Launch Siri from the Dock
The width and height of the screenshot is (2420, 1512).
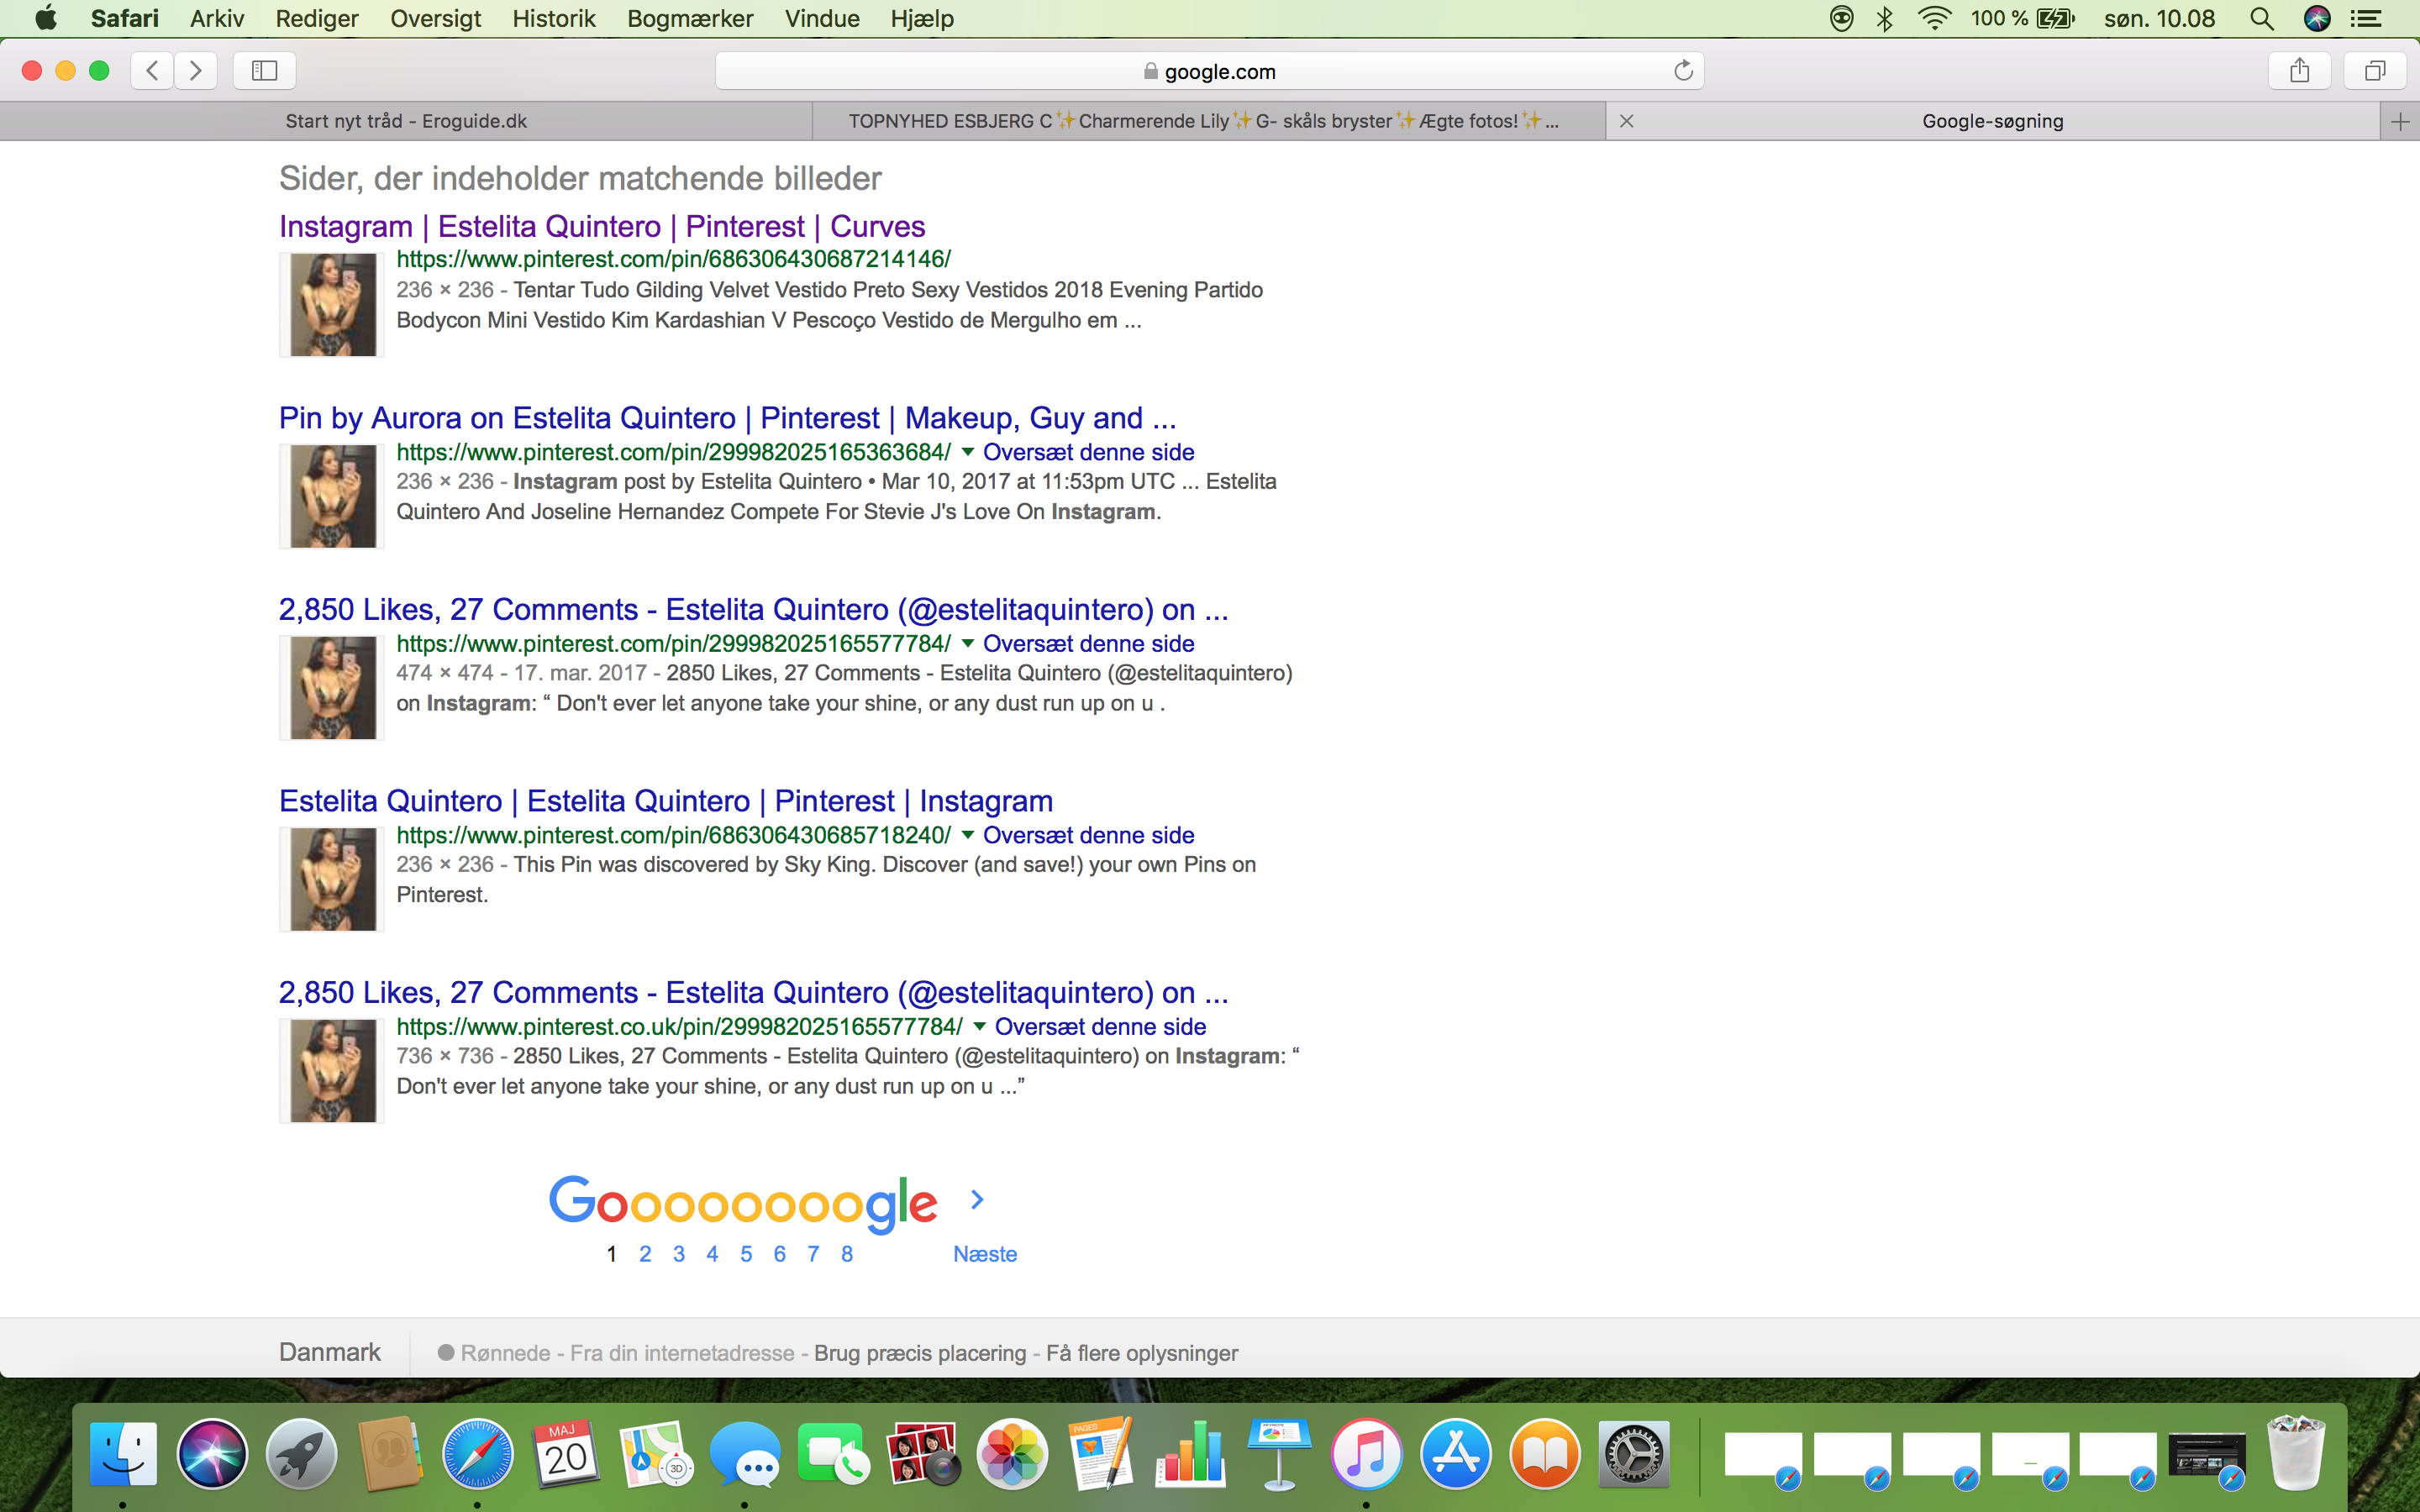[212, 1453]
